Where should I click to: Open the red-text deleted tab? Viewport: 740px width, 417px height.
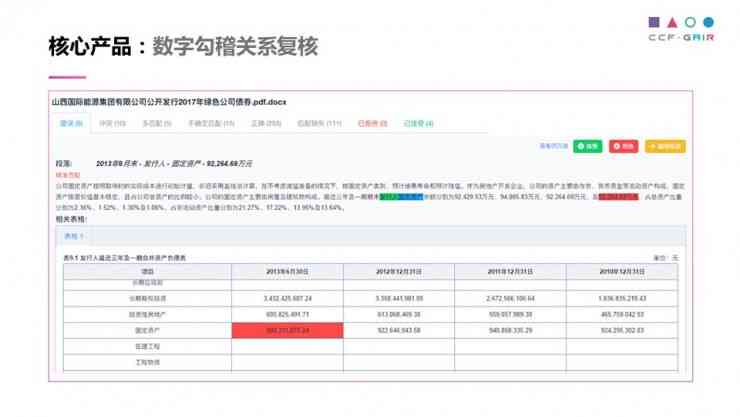tap(372, 124)
